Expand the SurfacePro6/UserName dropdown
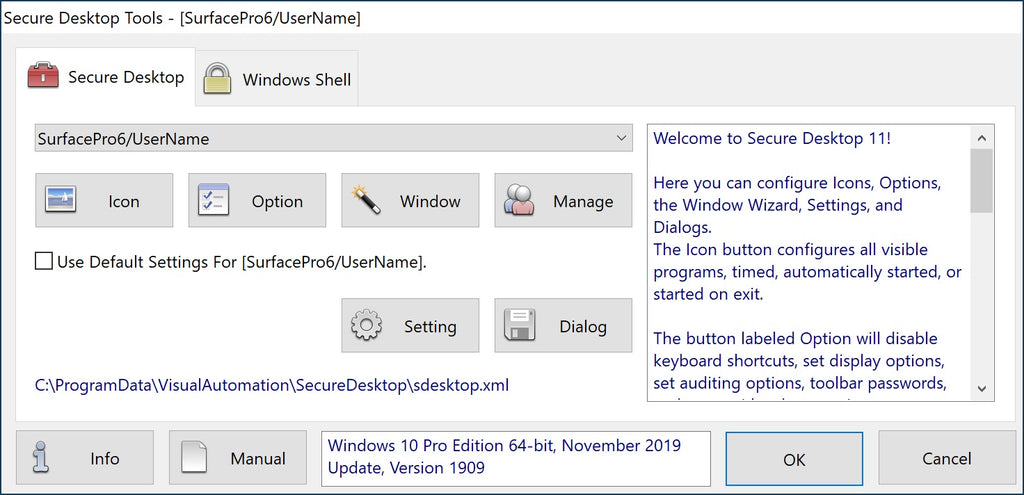Screen dimensions: 1024x495 pyautogui.click(x=621, y=138)
